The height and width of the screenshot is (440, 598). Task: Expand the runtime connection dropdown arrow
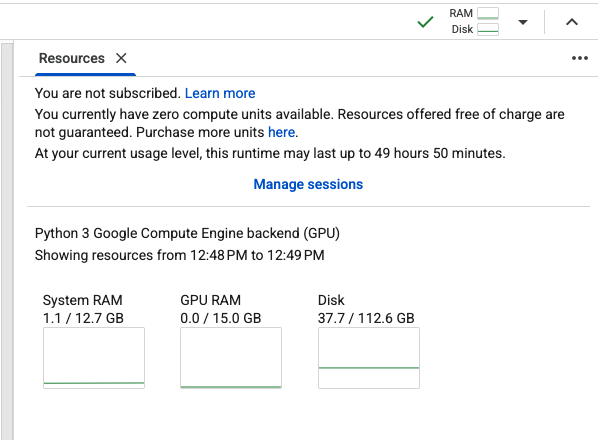coord(523,22)
